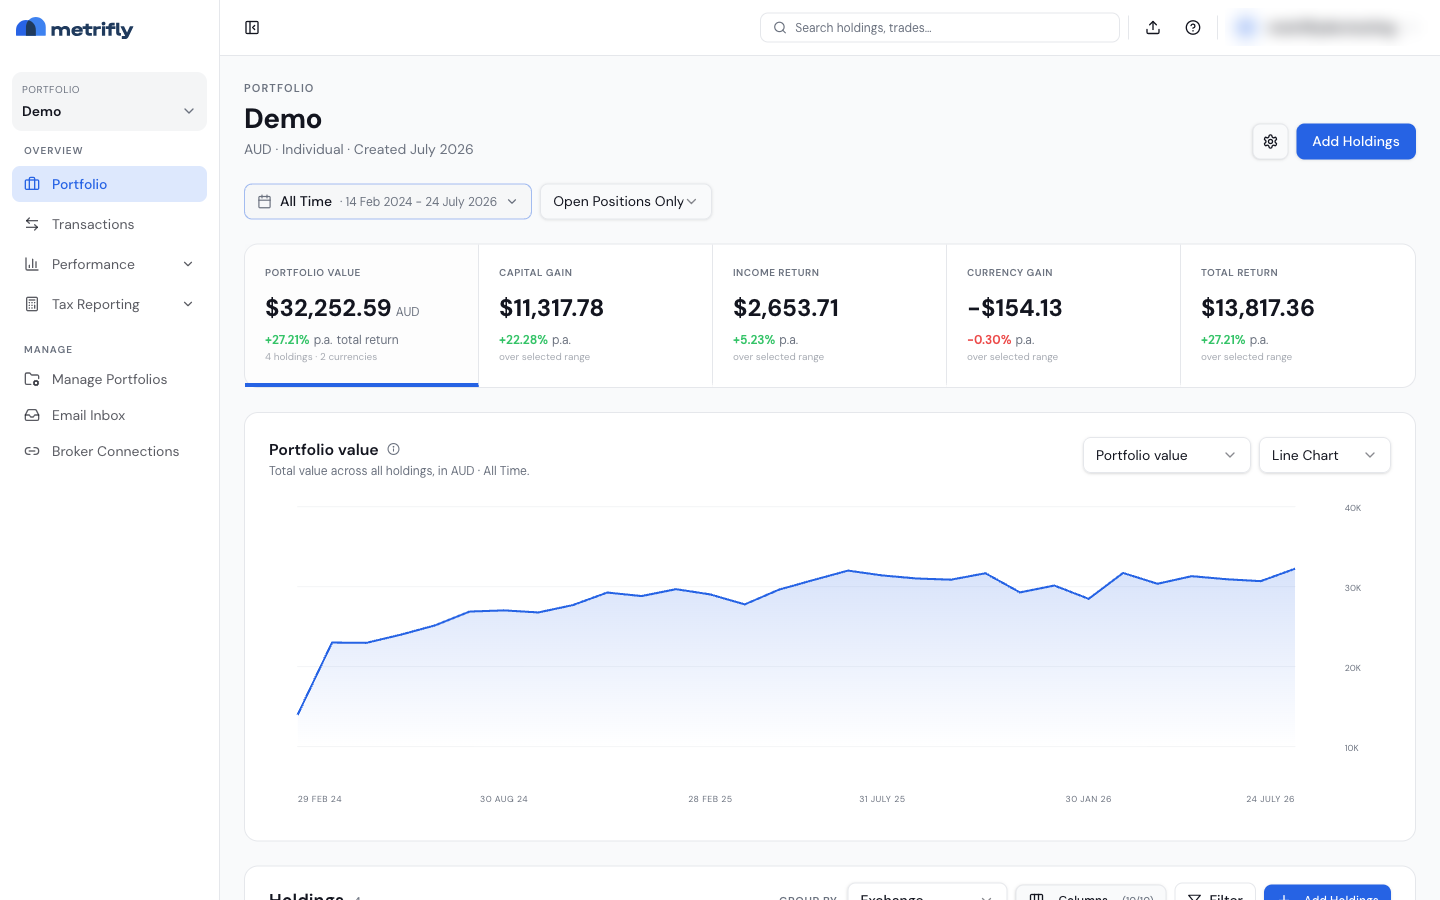The width and height of the screenshot is (1440, 900).
Task: Expand the Tax Reporting submenu chevron
Action: (x=188, y=304)
